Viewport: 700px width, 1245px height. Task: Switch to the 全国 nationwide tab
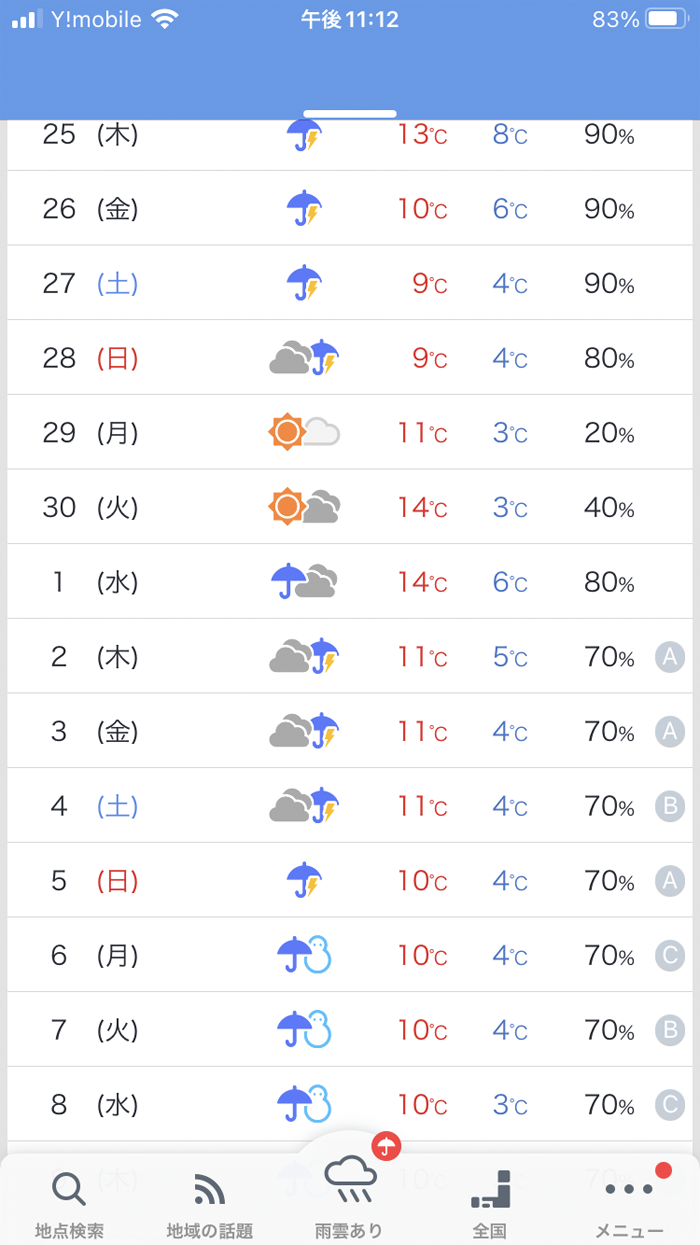pos(490,1190)
